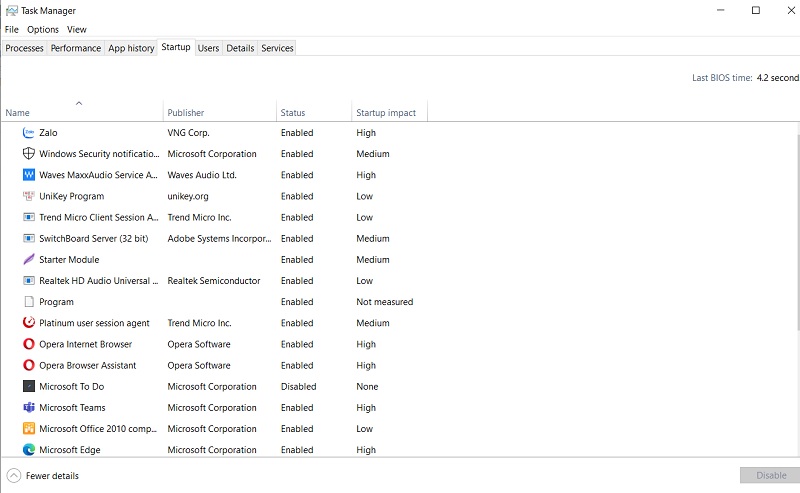The image size is (800, 493).
Task: Click the Disabled status of Microsoft To Do
Action: pyautogui.click(x=298, y=386)
